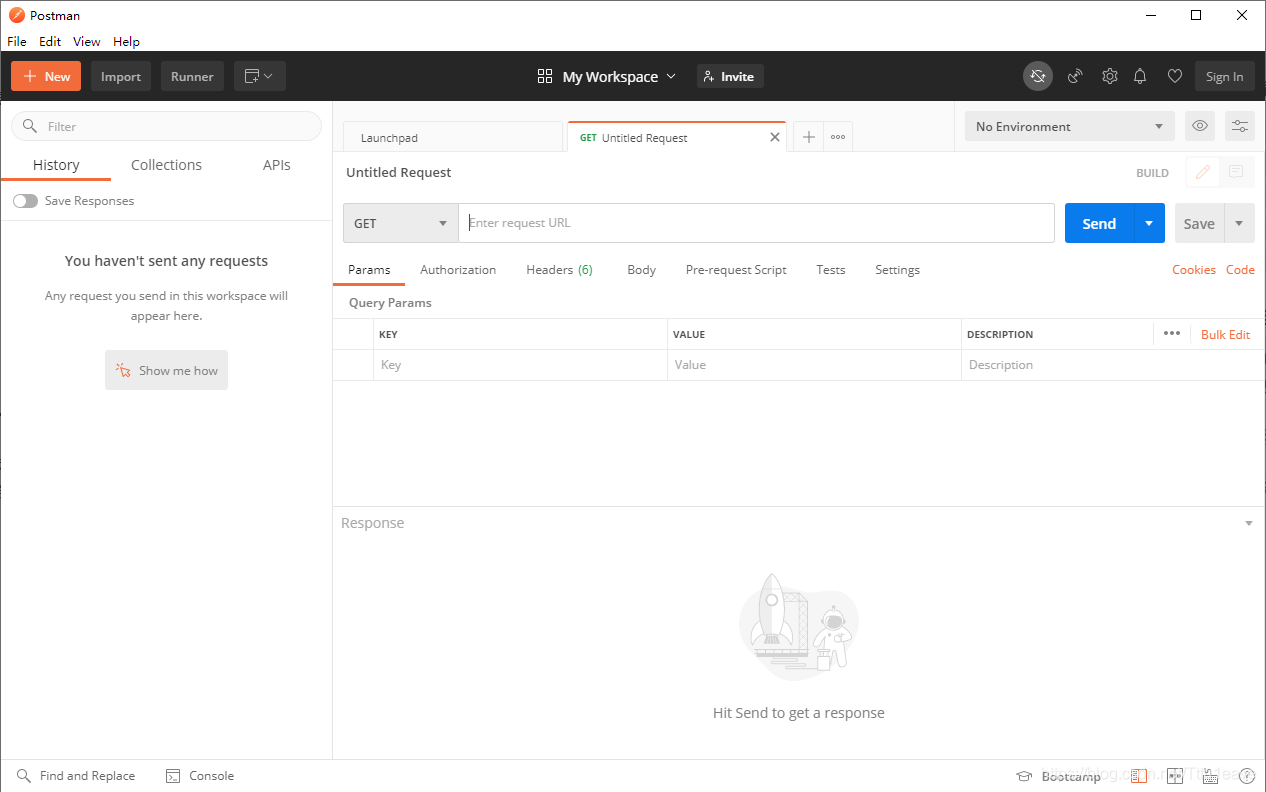This screenshot has width=1266, height=792.
Task: Click the Postman logo in the title bar
Action: pyautogui.click(x=16, y=15)
